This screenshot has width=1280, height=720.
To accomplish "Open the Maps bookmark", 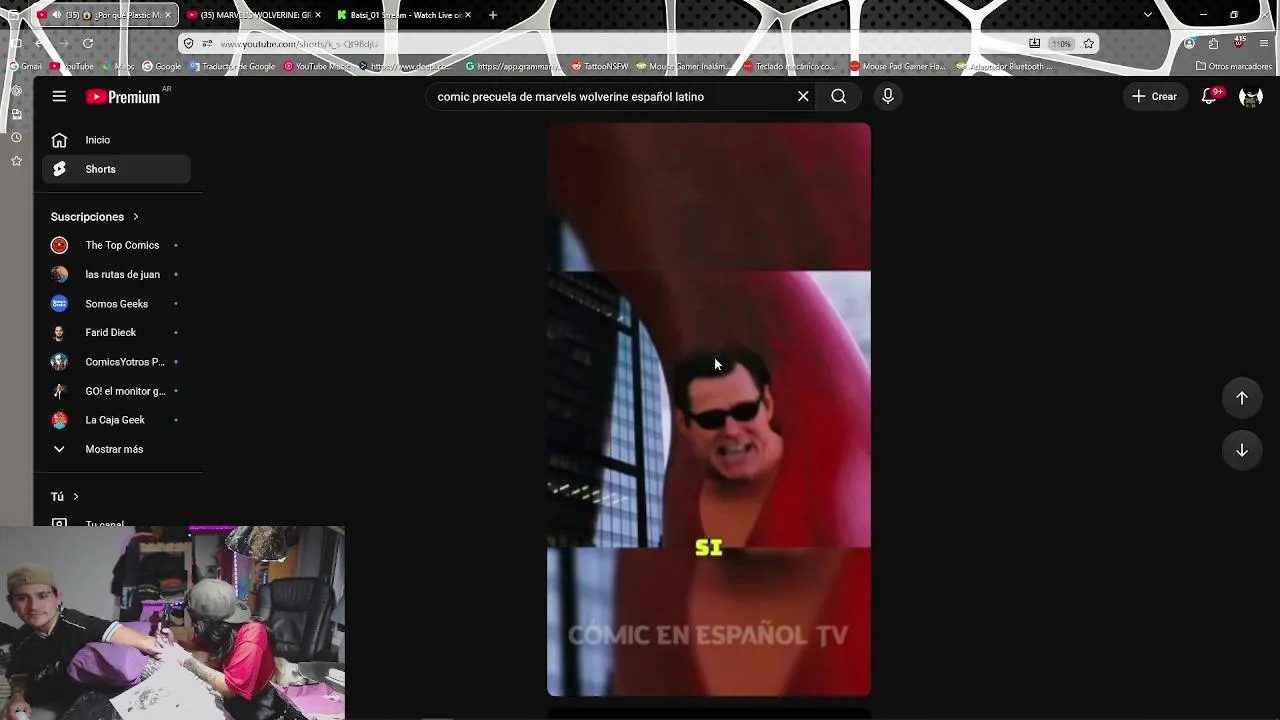I will (x=119, y=66).
